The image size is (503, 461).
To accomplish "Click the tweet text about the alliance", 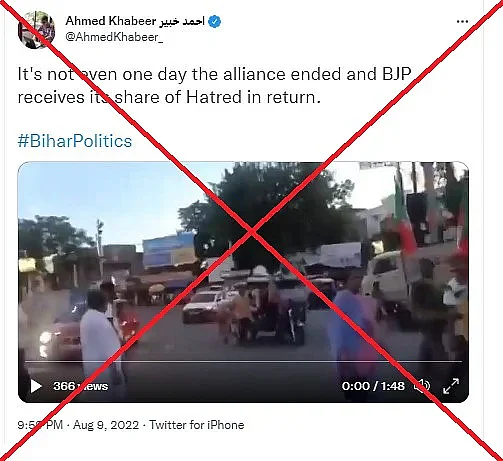I will (x=215, y=86).
